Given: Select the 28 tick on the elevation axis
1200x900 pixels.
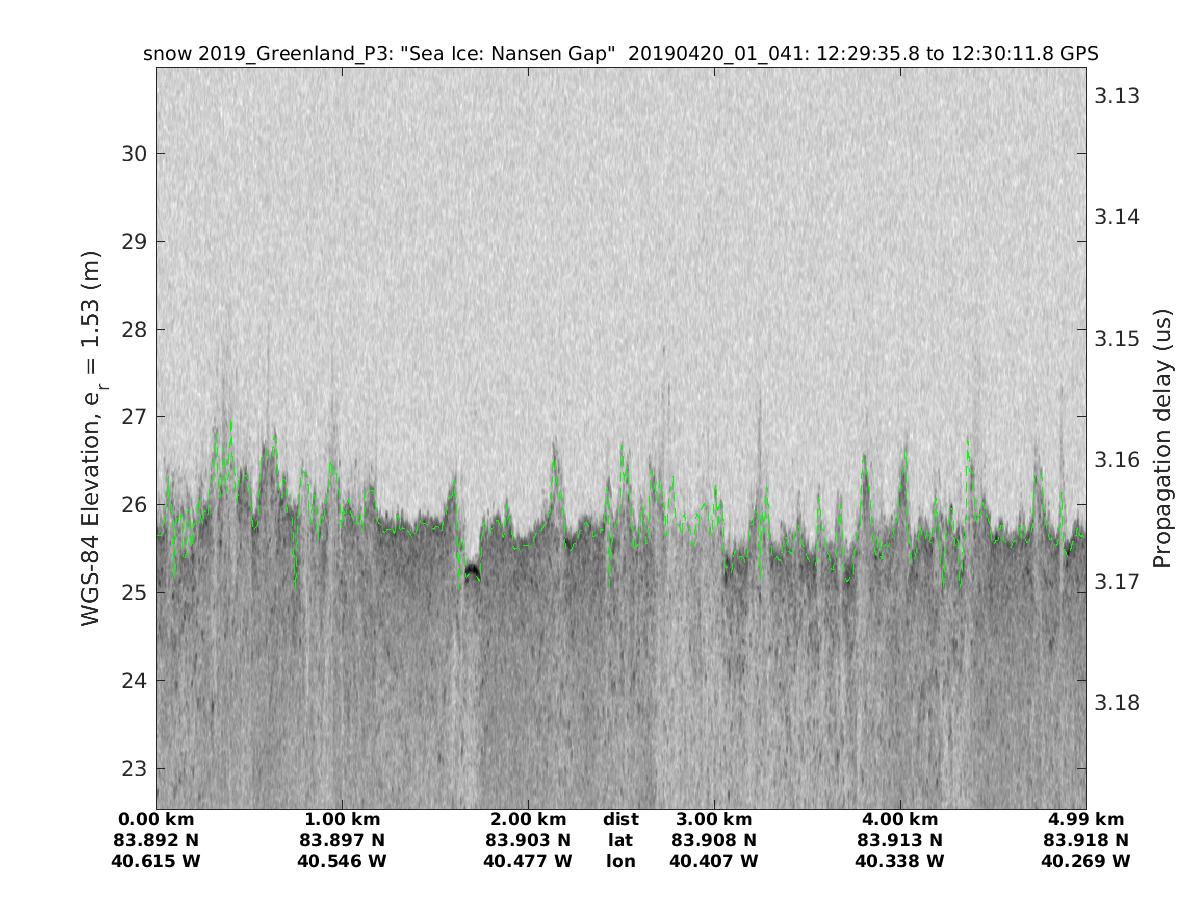Looking at the screenshot, I should (x=133, y=330).
